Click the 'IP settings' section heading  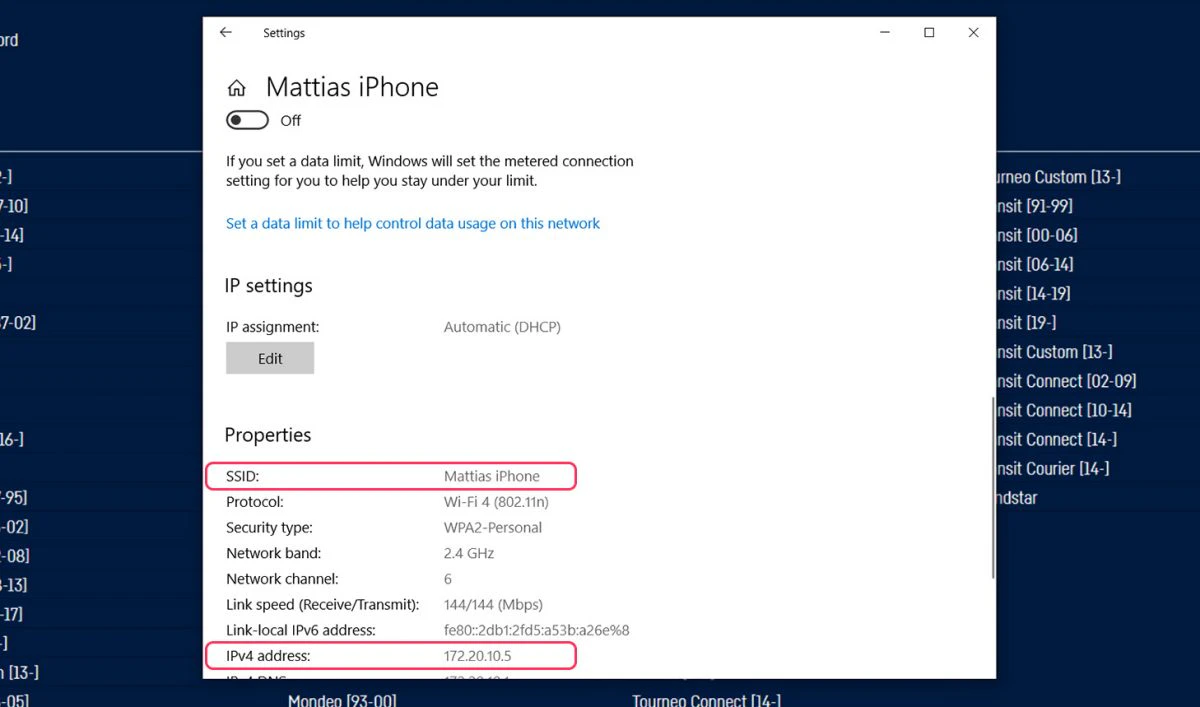(269, 286)
